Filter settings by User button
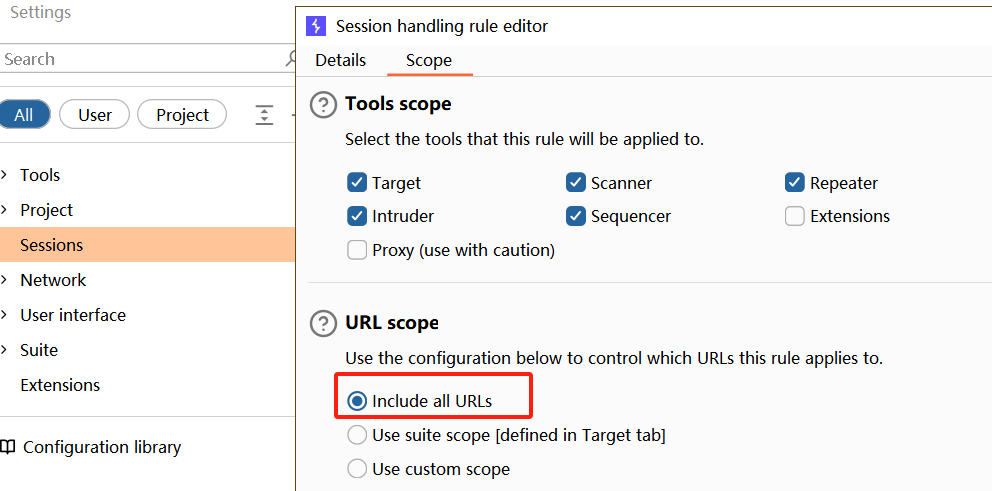 [x=94, y=115]
